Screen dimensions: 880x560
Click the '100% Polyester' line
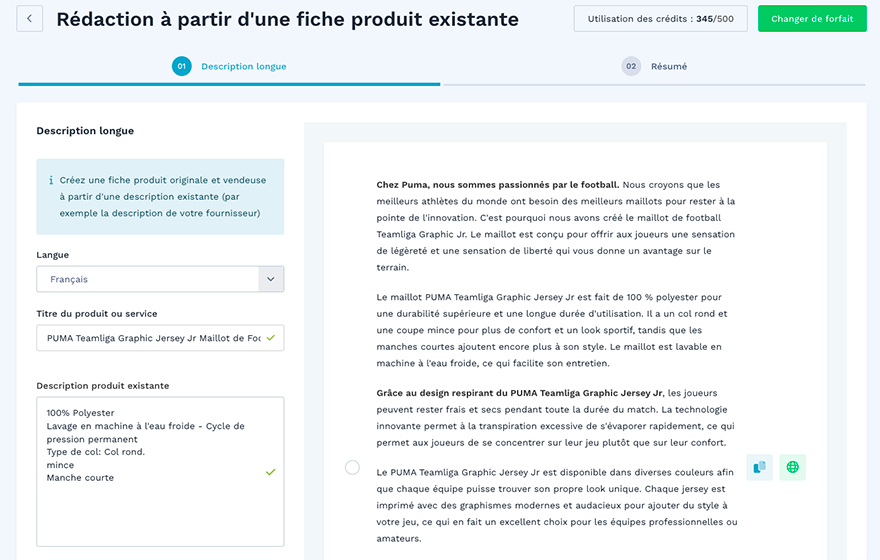click(x=80, y=413)
